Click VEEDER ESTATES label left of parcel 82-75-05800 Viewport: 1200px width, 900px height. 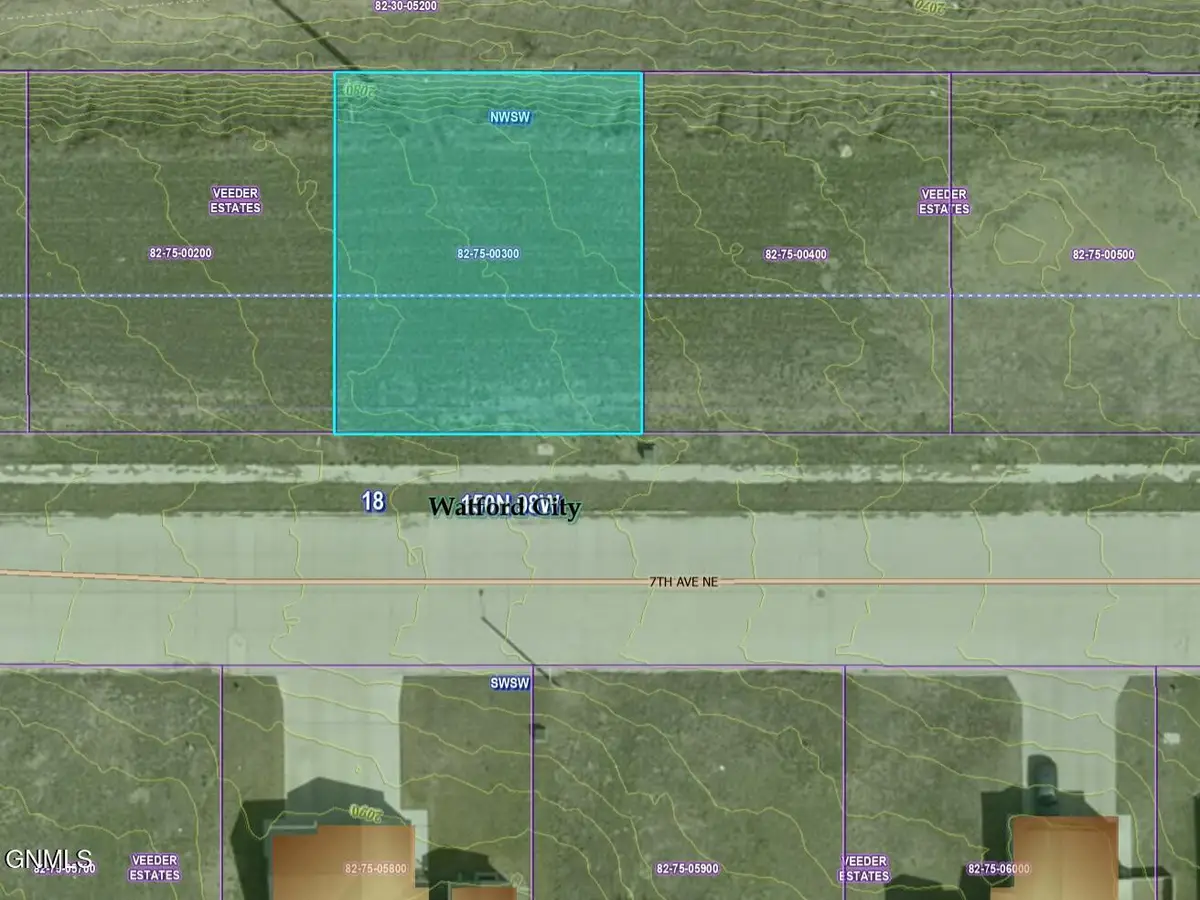click(154, 868)
